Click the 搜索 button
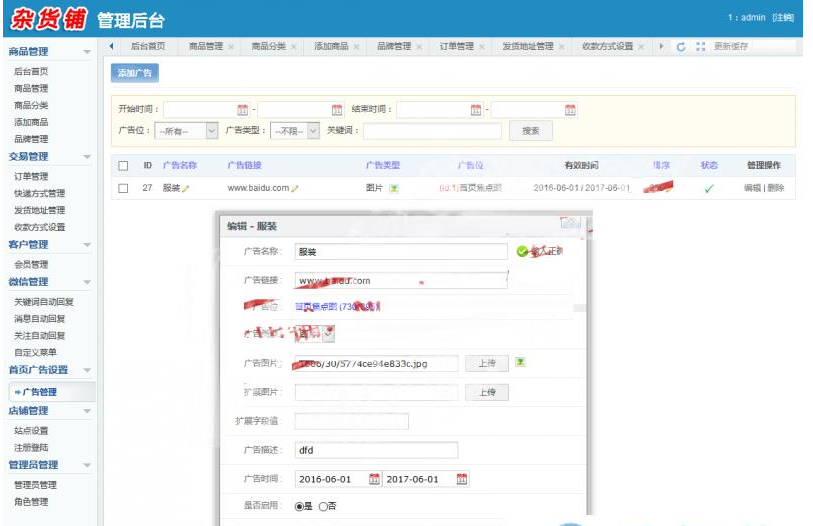The height and width of the screenshot is (526, 813). coord(530,131)
